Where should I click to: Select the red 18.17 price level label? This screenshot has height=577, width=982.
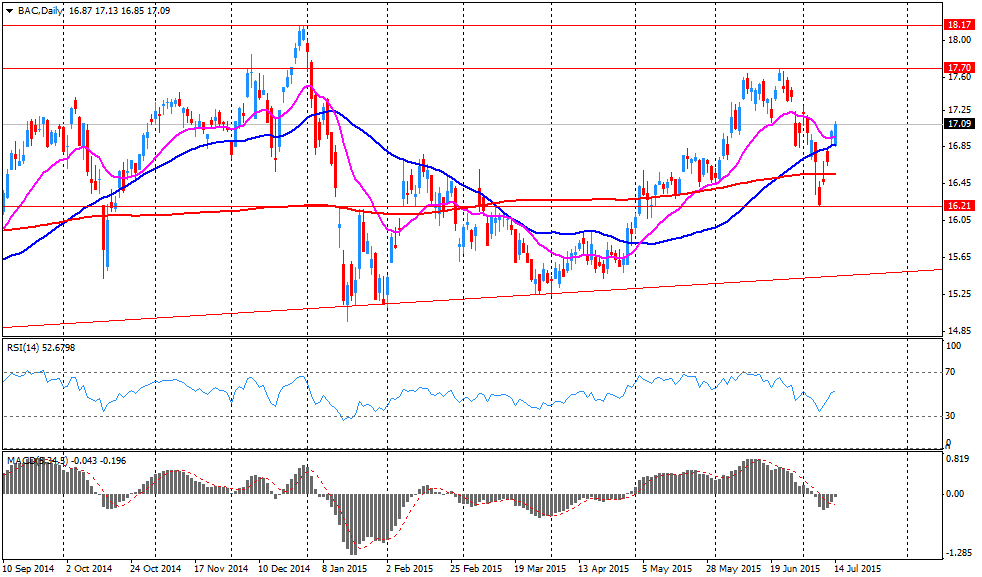pyautogui.click(x=959, y=25)
